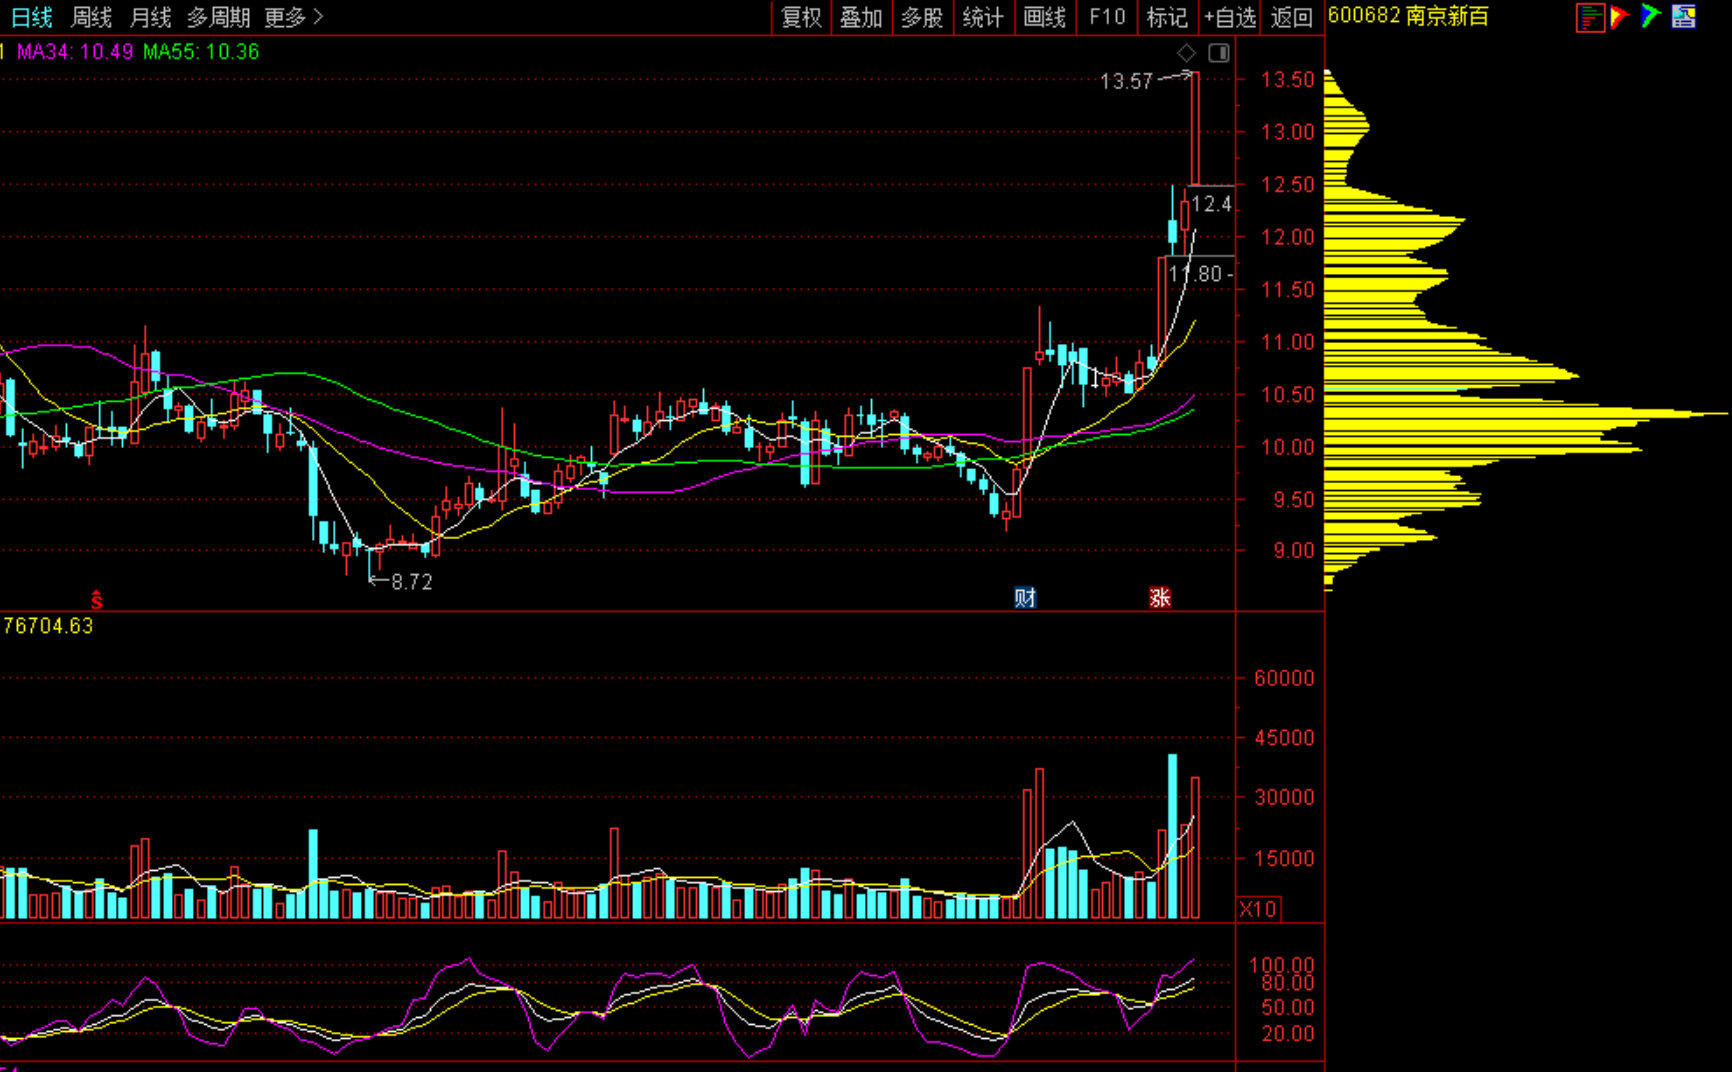
Task: Click the diamond icon above the chart
Action: (x=1186, y=53)
